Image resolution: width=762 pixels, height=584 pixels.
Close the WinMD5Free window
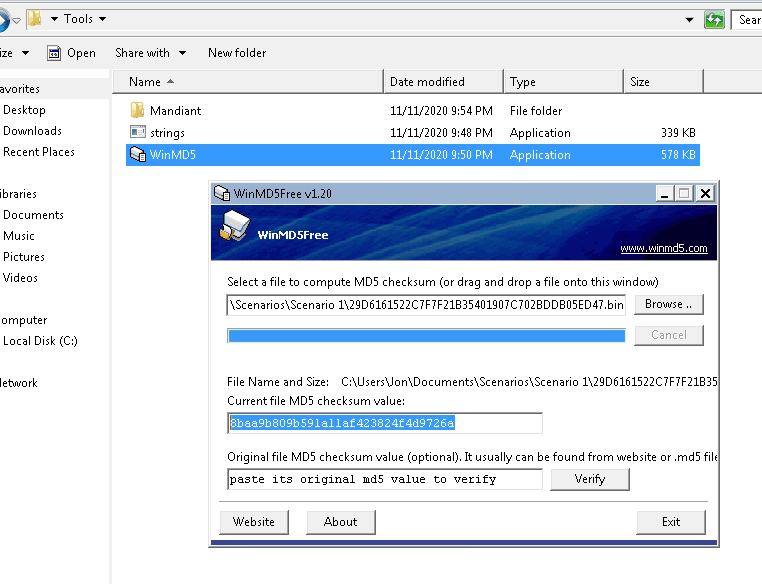pyautogui.click(x=705, y=193)
